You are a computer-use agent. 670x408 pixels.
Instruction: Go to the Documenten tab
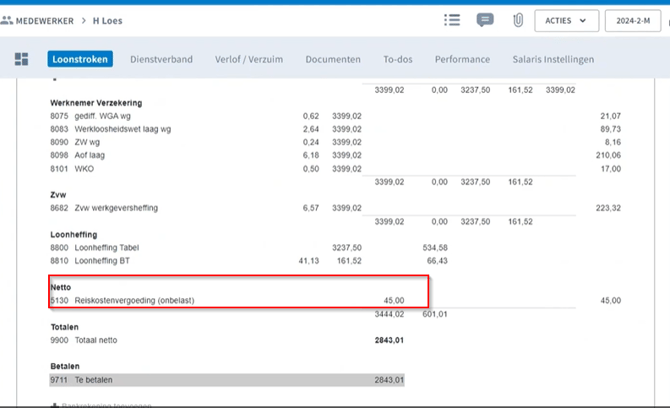333,59
